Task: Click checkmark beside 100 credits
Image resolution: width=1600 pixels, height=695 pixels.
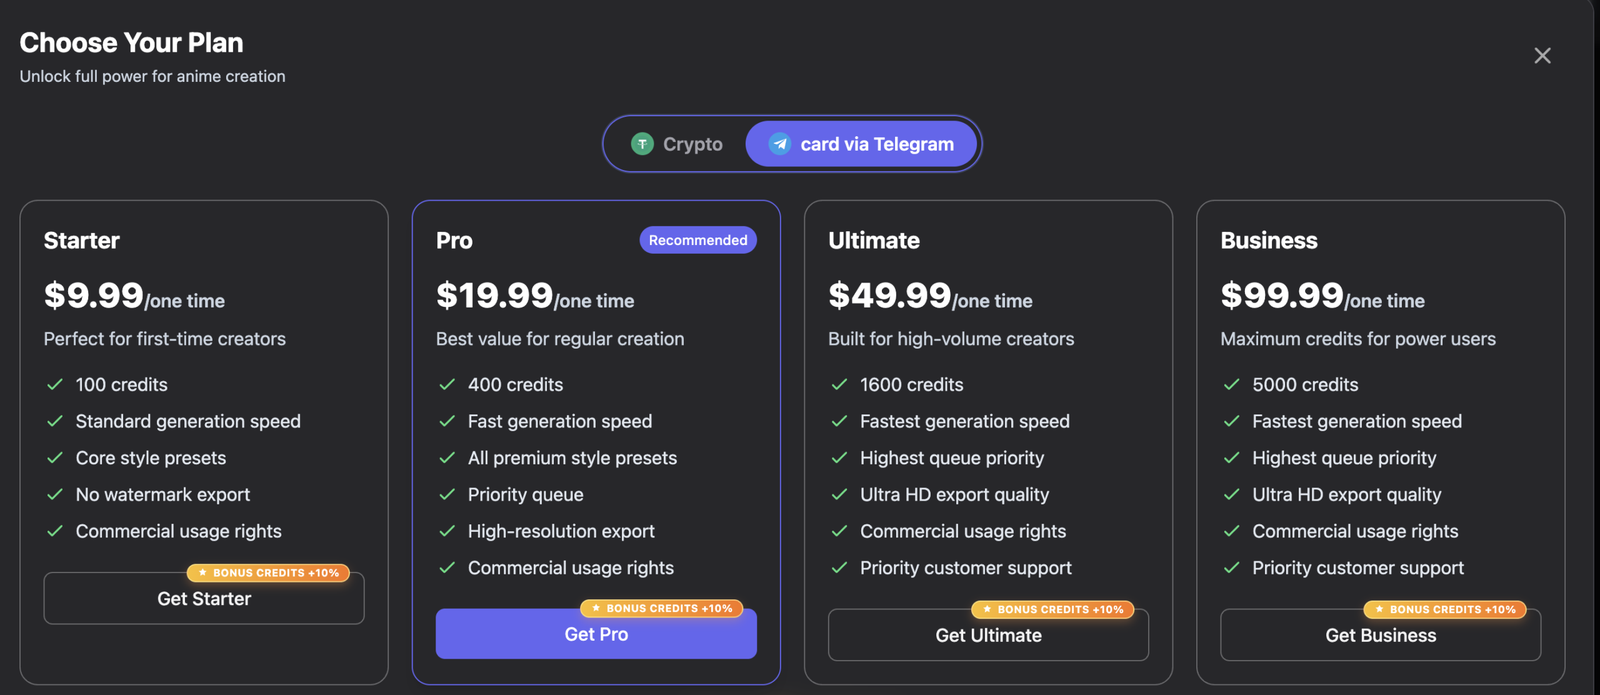Action: click(x=55, y=385)
